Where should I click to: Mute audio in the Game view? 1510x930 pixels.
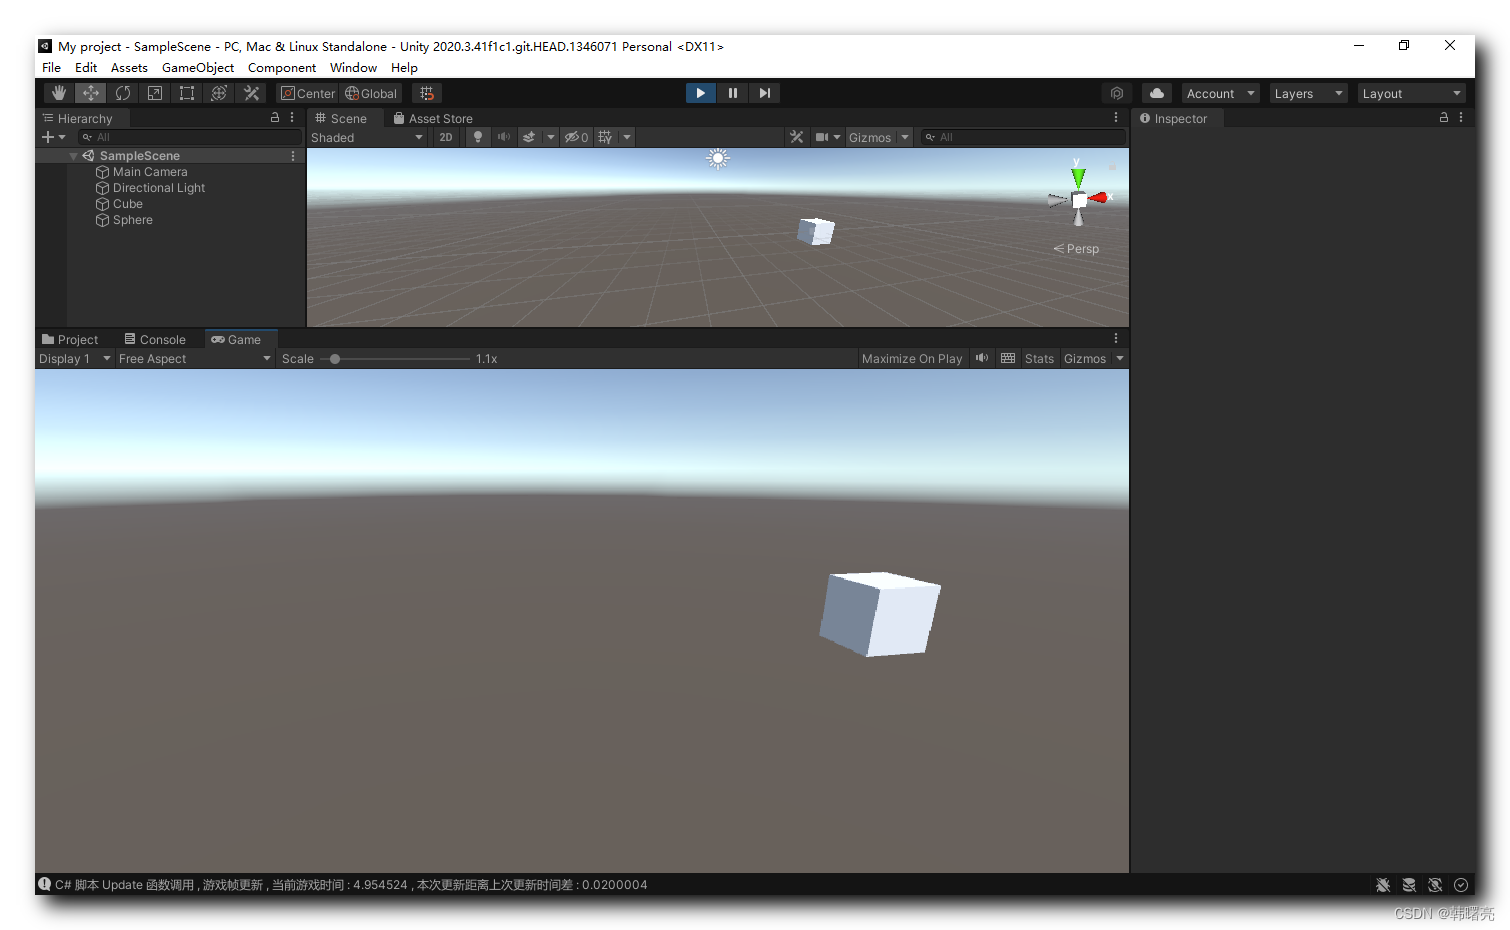coord(981,358)
